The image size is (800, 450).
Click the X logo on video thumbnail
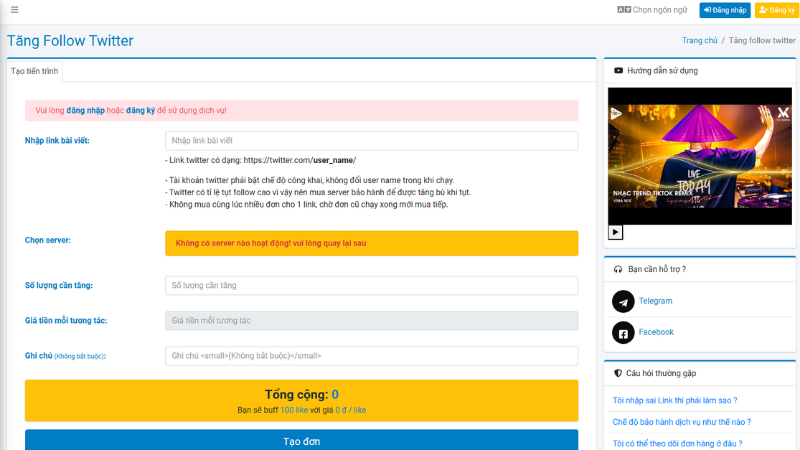(x=783, y=113)
